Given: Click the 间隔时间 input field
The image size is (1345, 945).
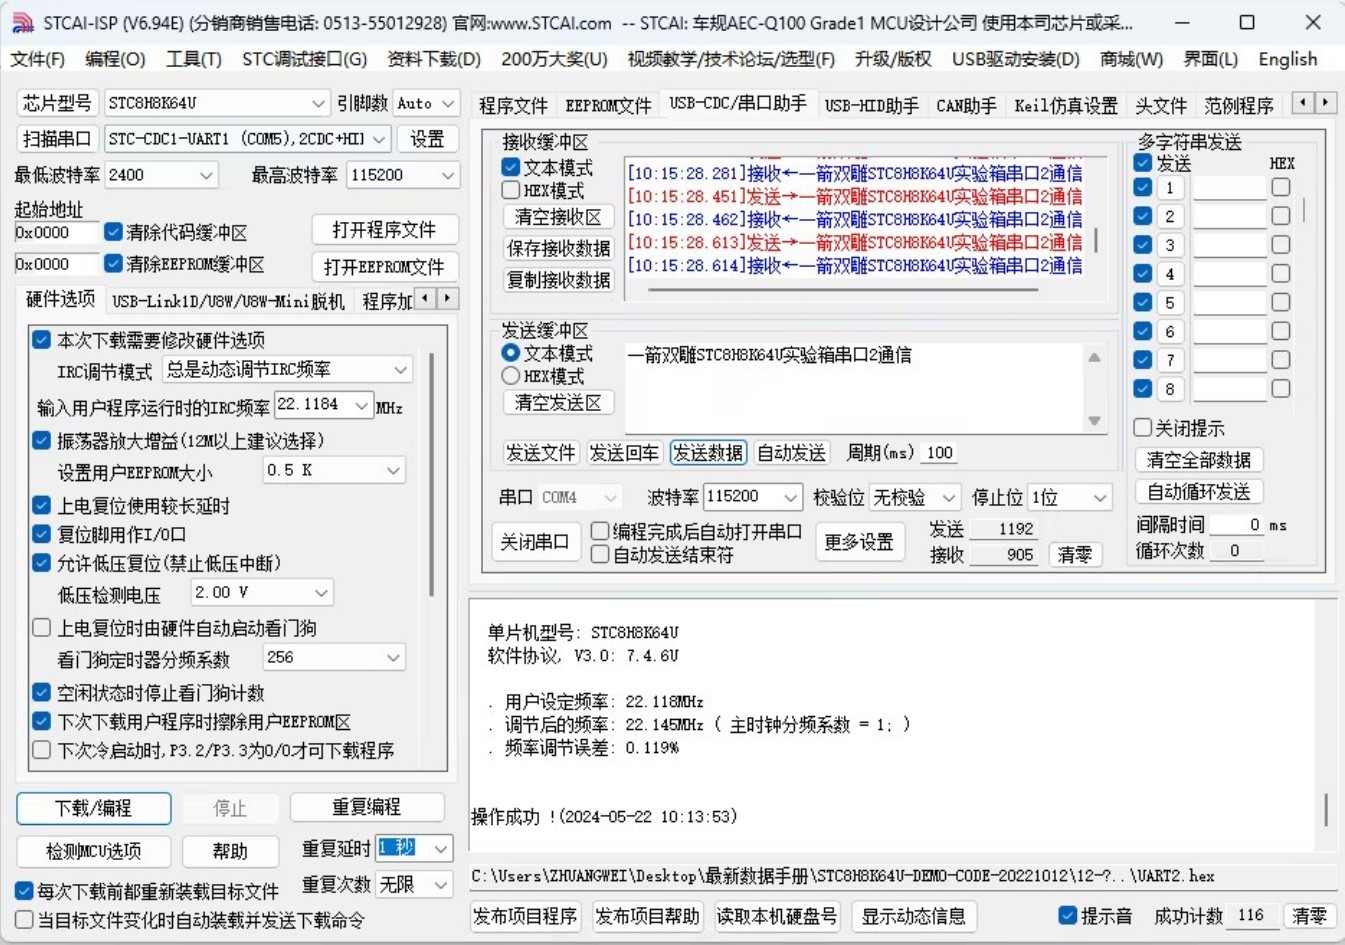Looking at the screenshot, I should (1237, 525).
